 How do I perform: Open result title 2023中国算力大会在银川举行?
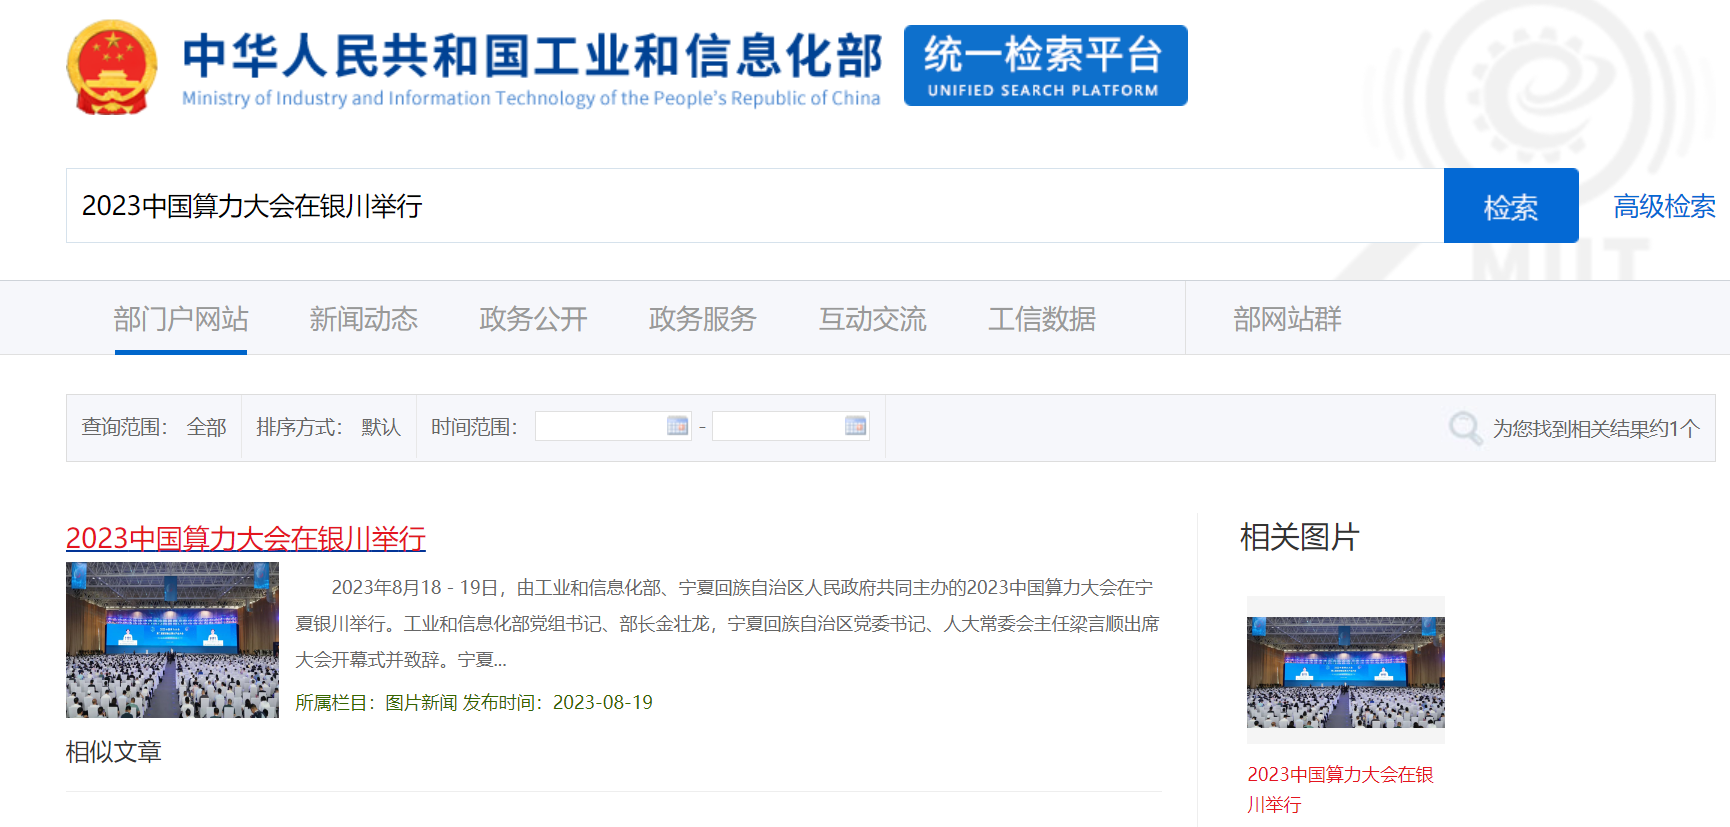click(246, 538)
